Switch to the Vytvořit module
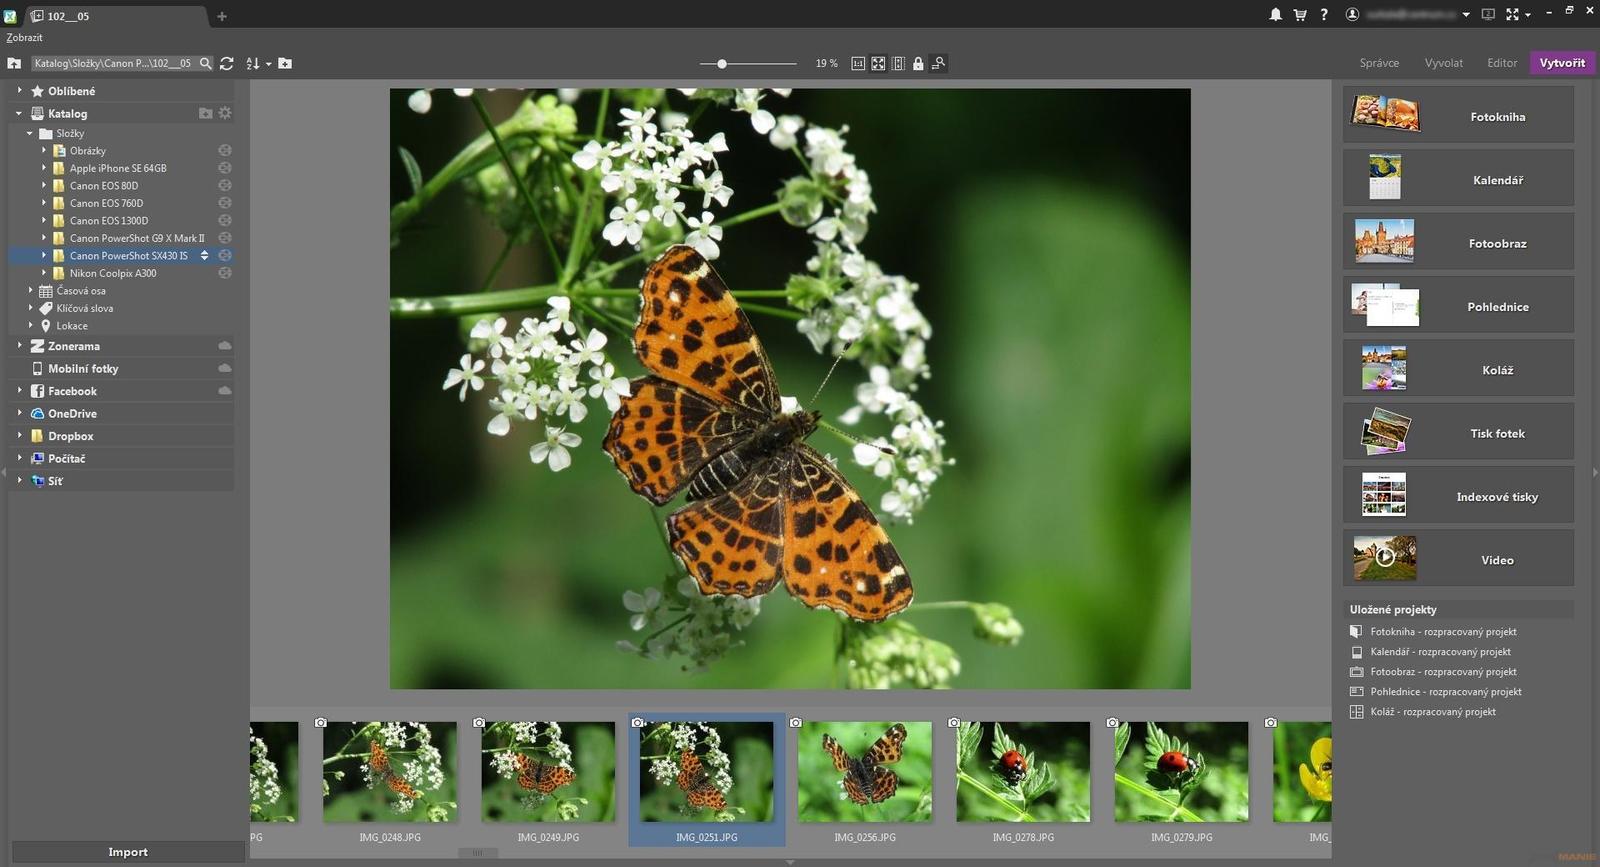The width and height of the screenshot is (1600, 867). (1562, 63)
